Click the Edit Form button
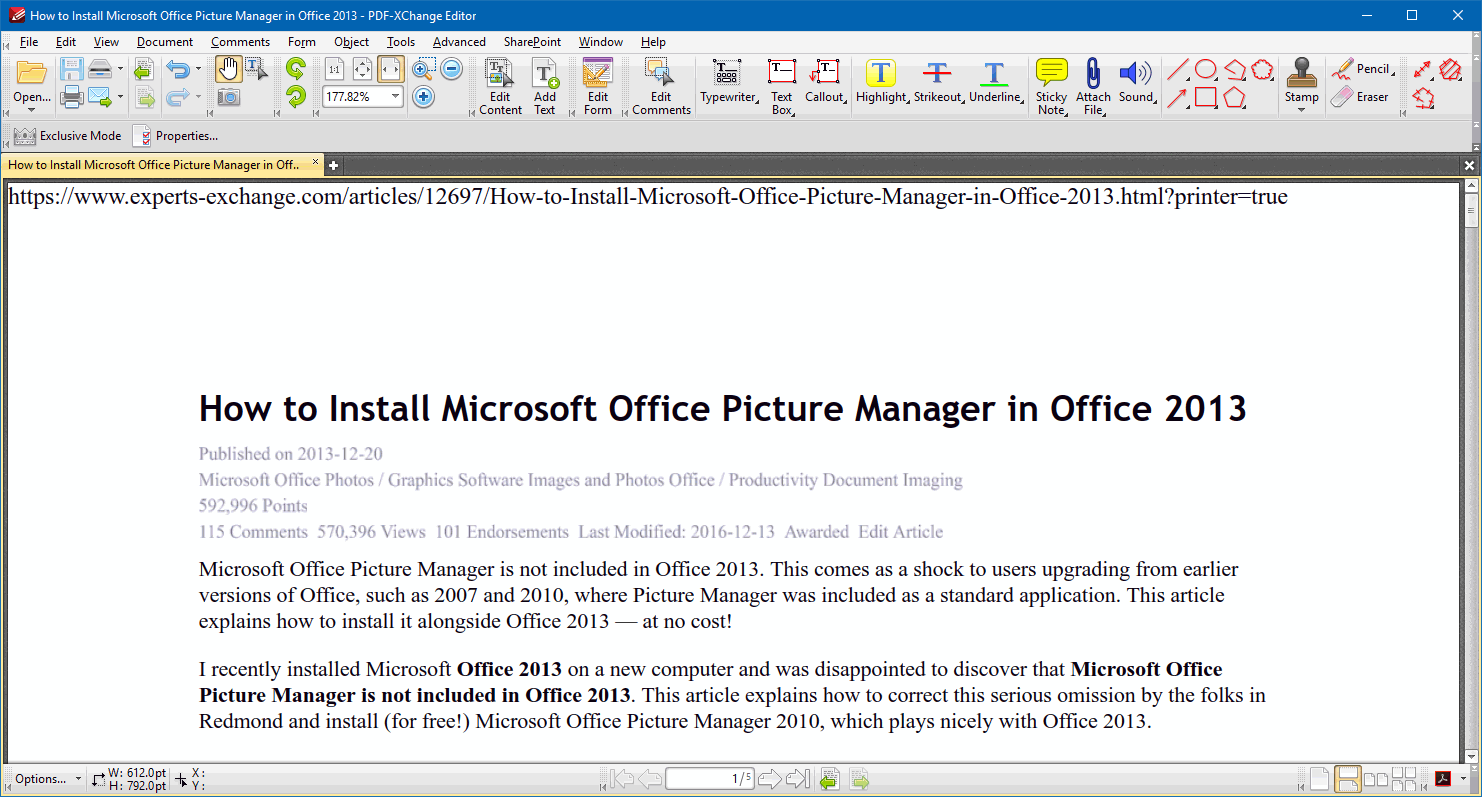The width and height of the screenshot is (1482, 797). [x=598, y=87]
